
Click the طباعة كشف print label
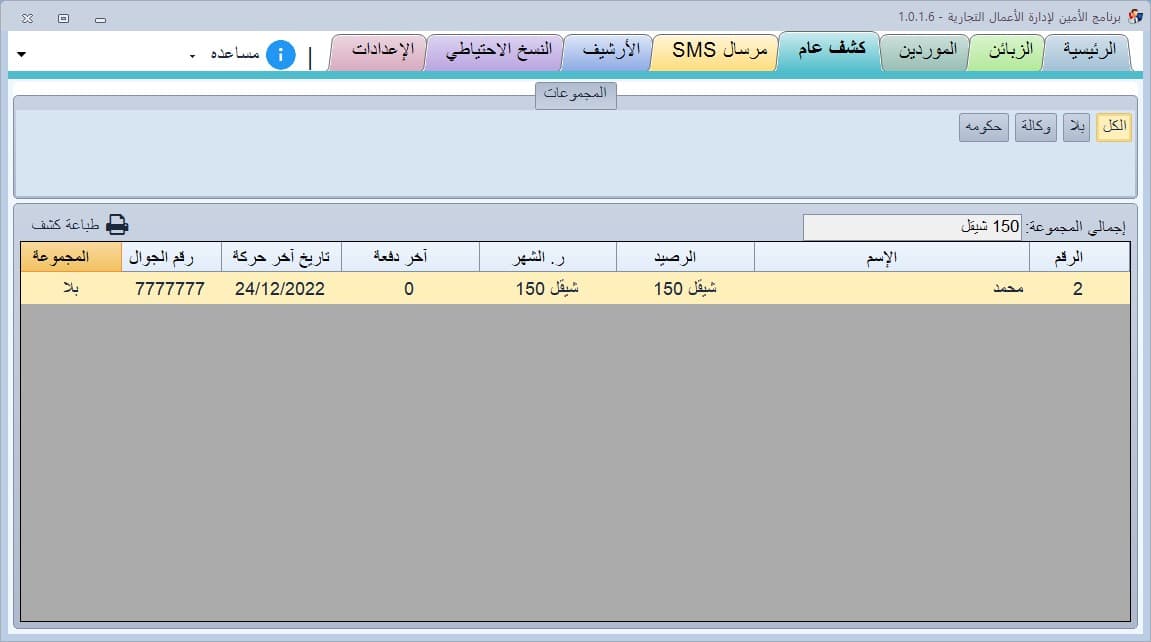click(65, 225)
